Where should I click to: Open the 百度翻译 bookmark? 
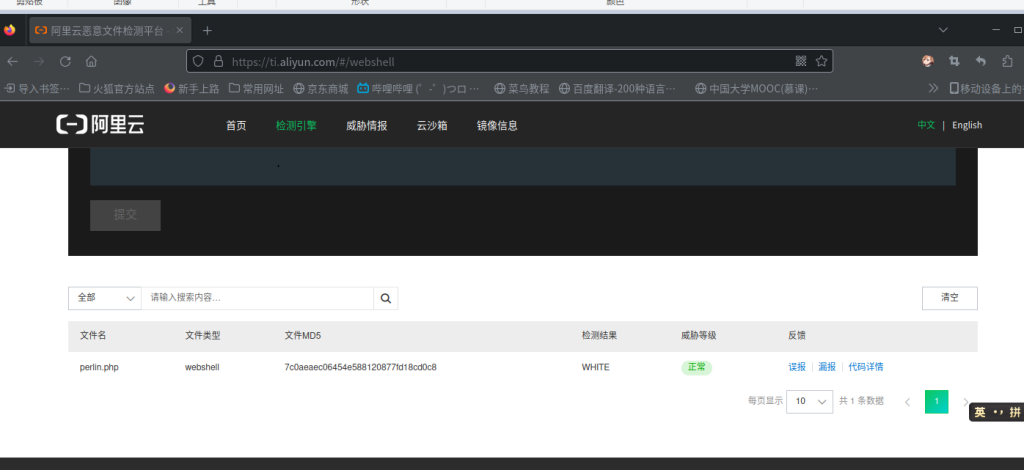click(x=618, y=88)
